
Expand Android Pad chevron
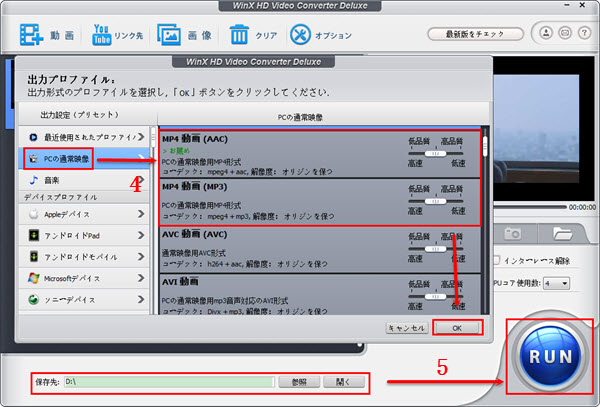pyautogui.click(x=141, y=235)
